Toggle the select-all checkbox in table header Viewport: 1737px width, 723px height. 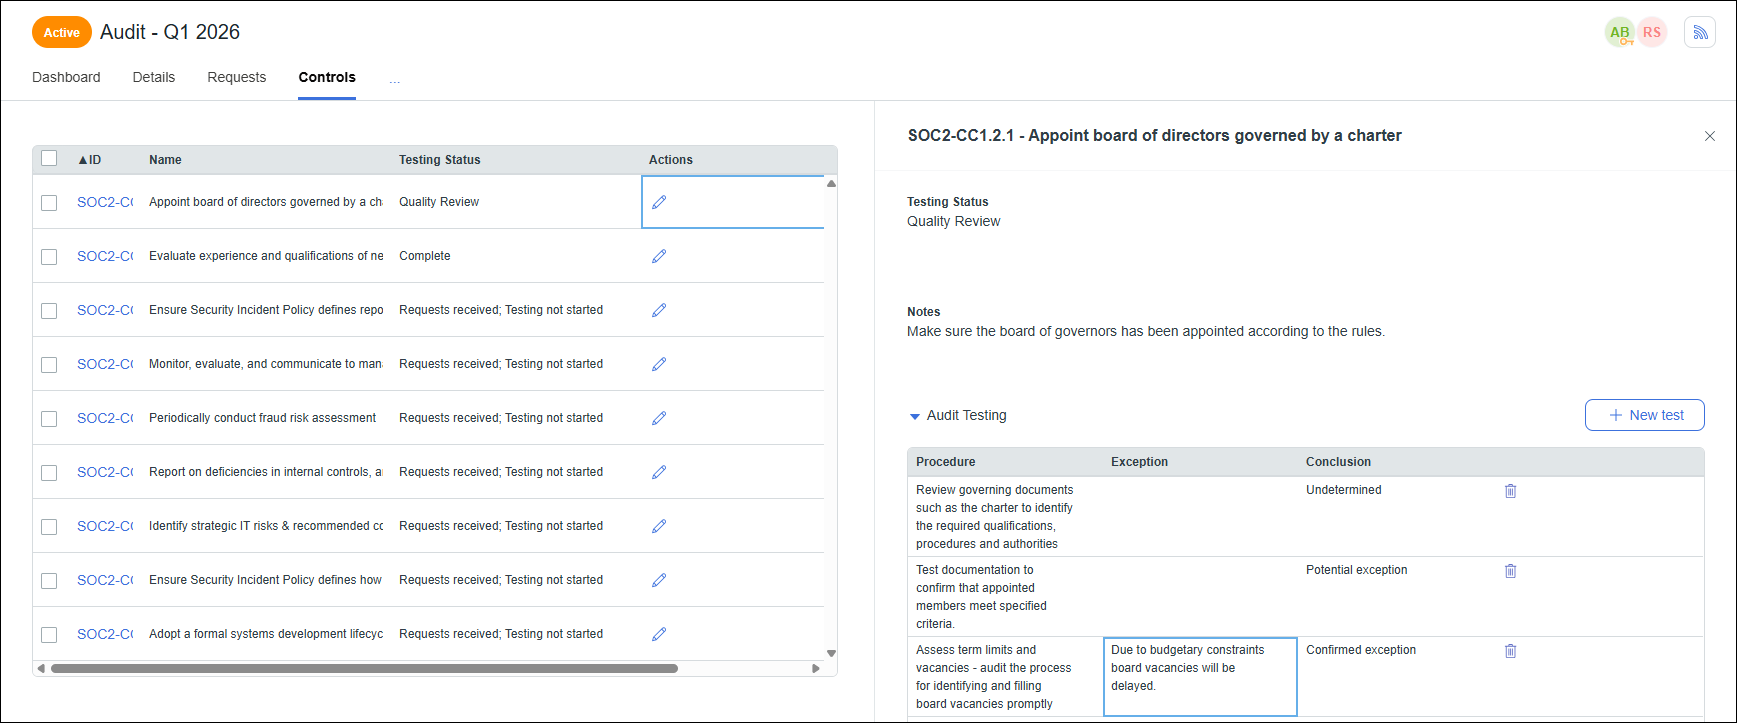pos(49,159)
